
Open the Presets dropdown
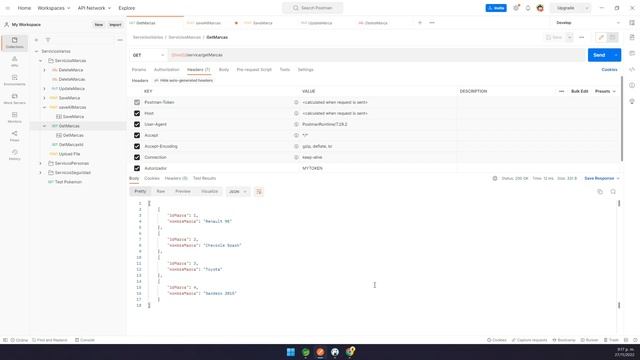tap(605, 91)
